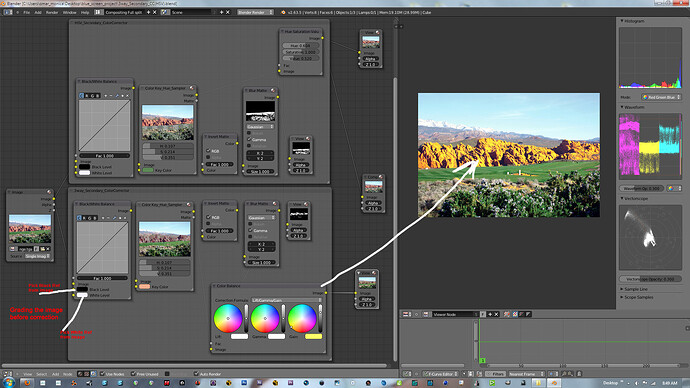The image size is (690, 388).
Task: Click the Filters button in graph editor header
Action: [495, 374]
